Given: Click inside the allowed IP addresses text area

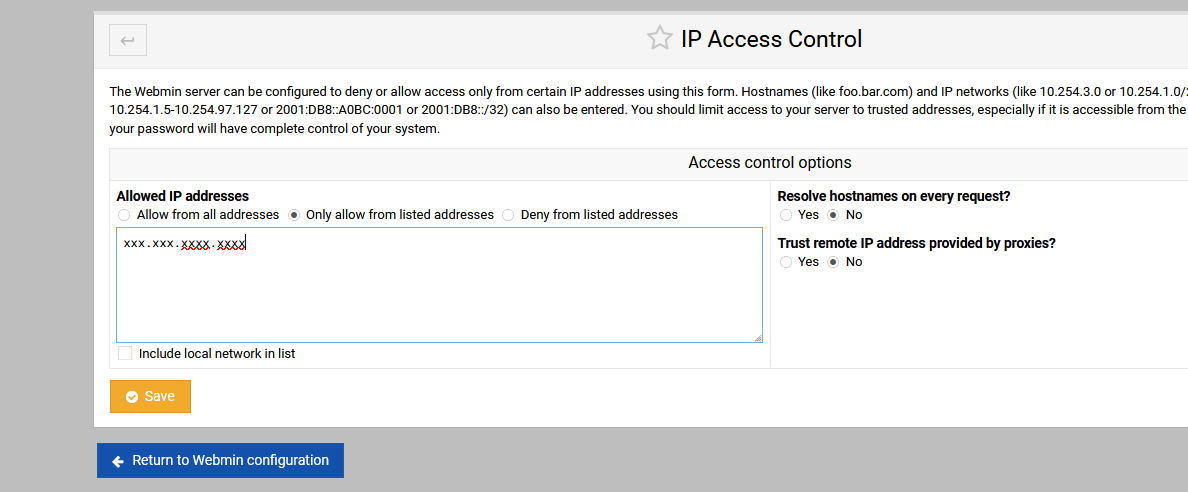Looking at the screenshot, I should [x=439, y=290].
